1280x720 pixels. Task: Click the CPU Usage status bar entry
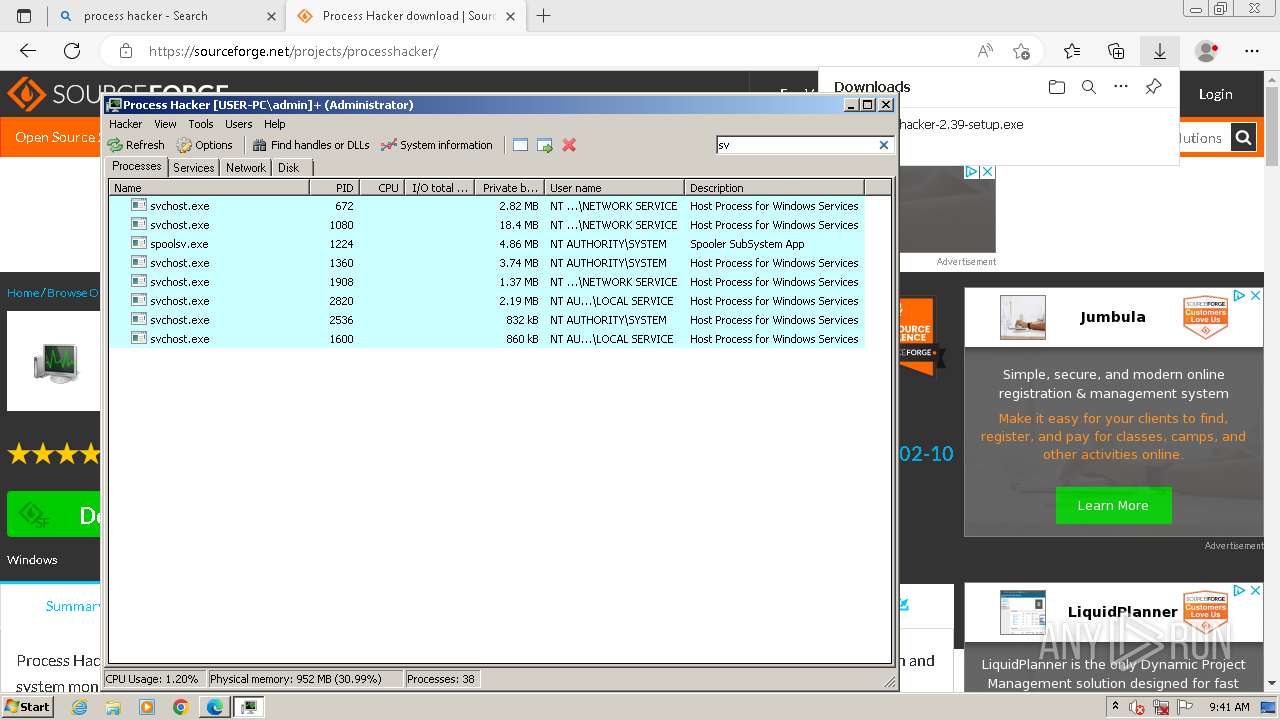point(153,679)
